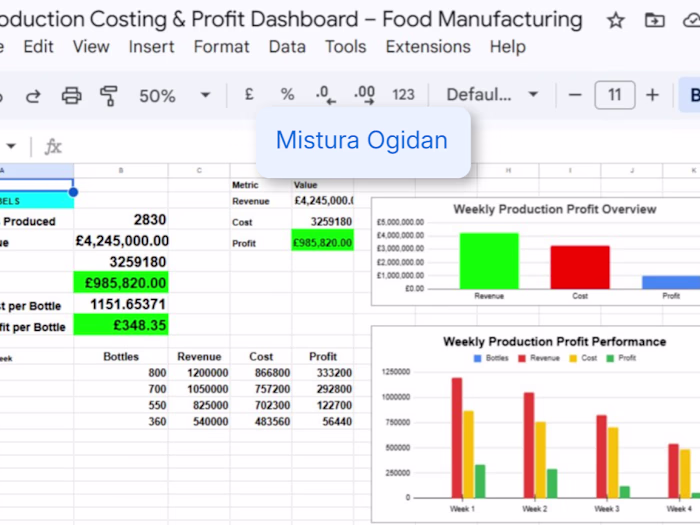Click the redo arrow icon

(x=33, y=95)
